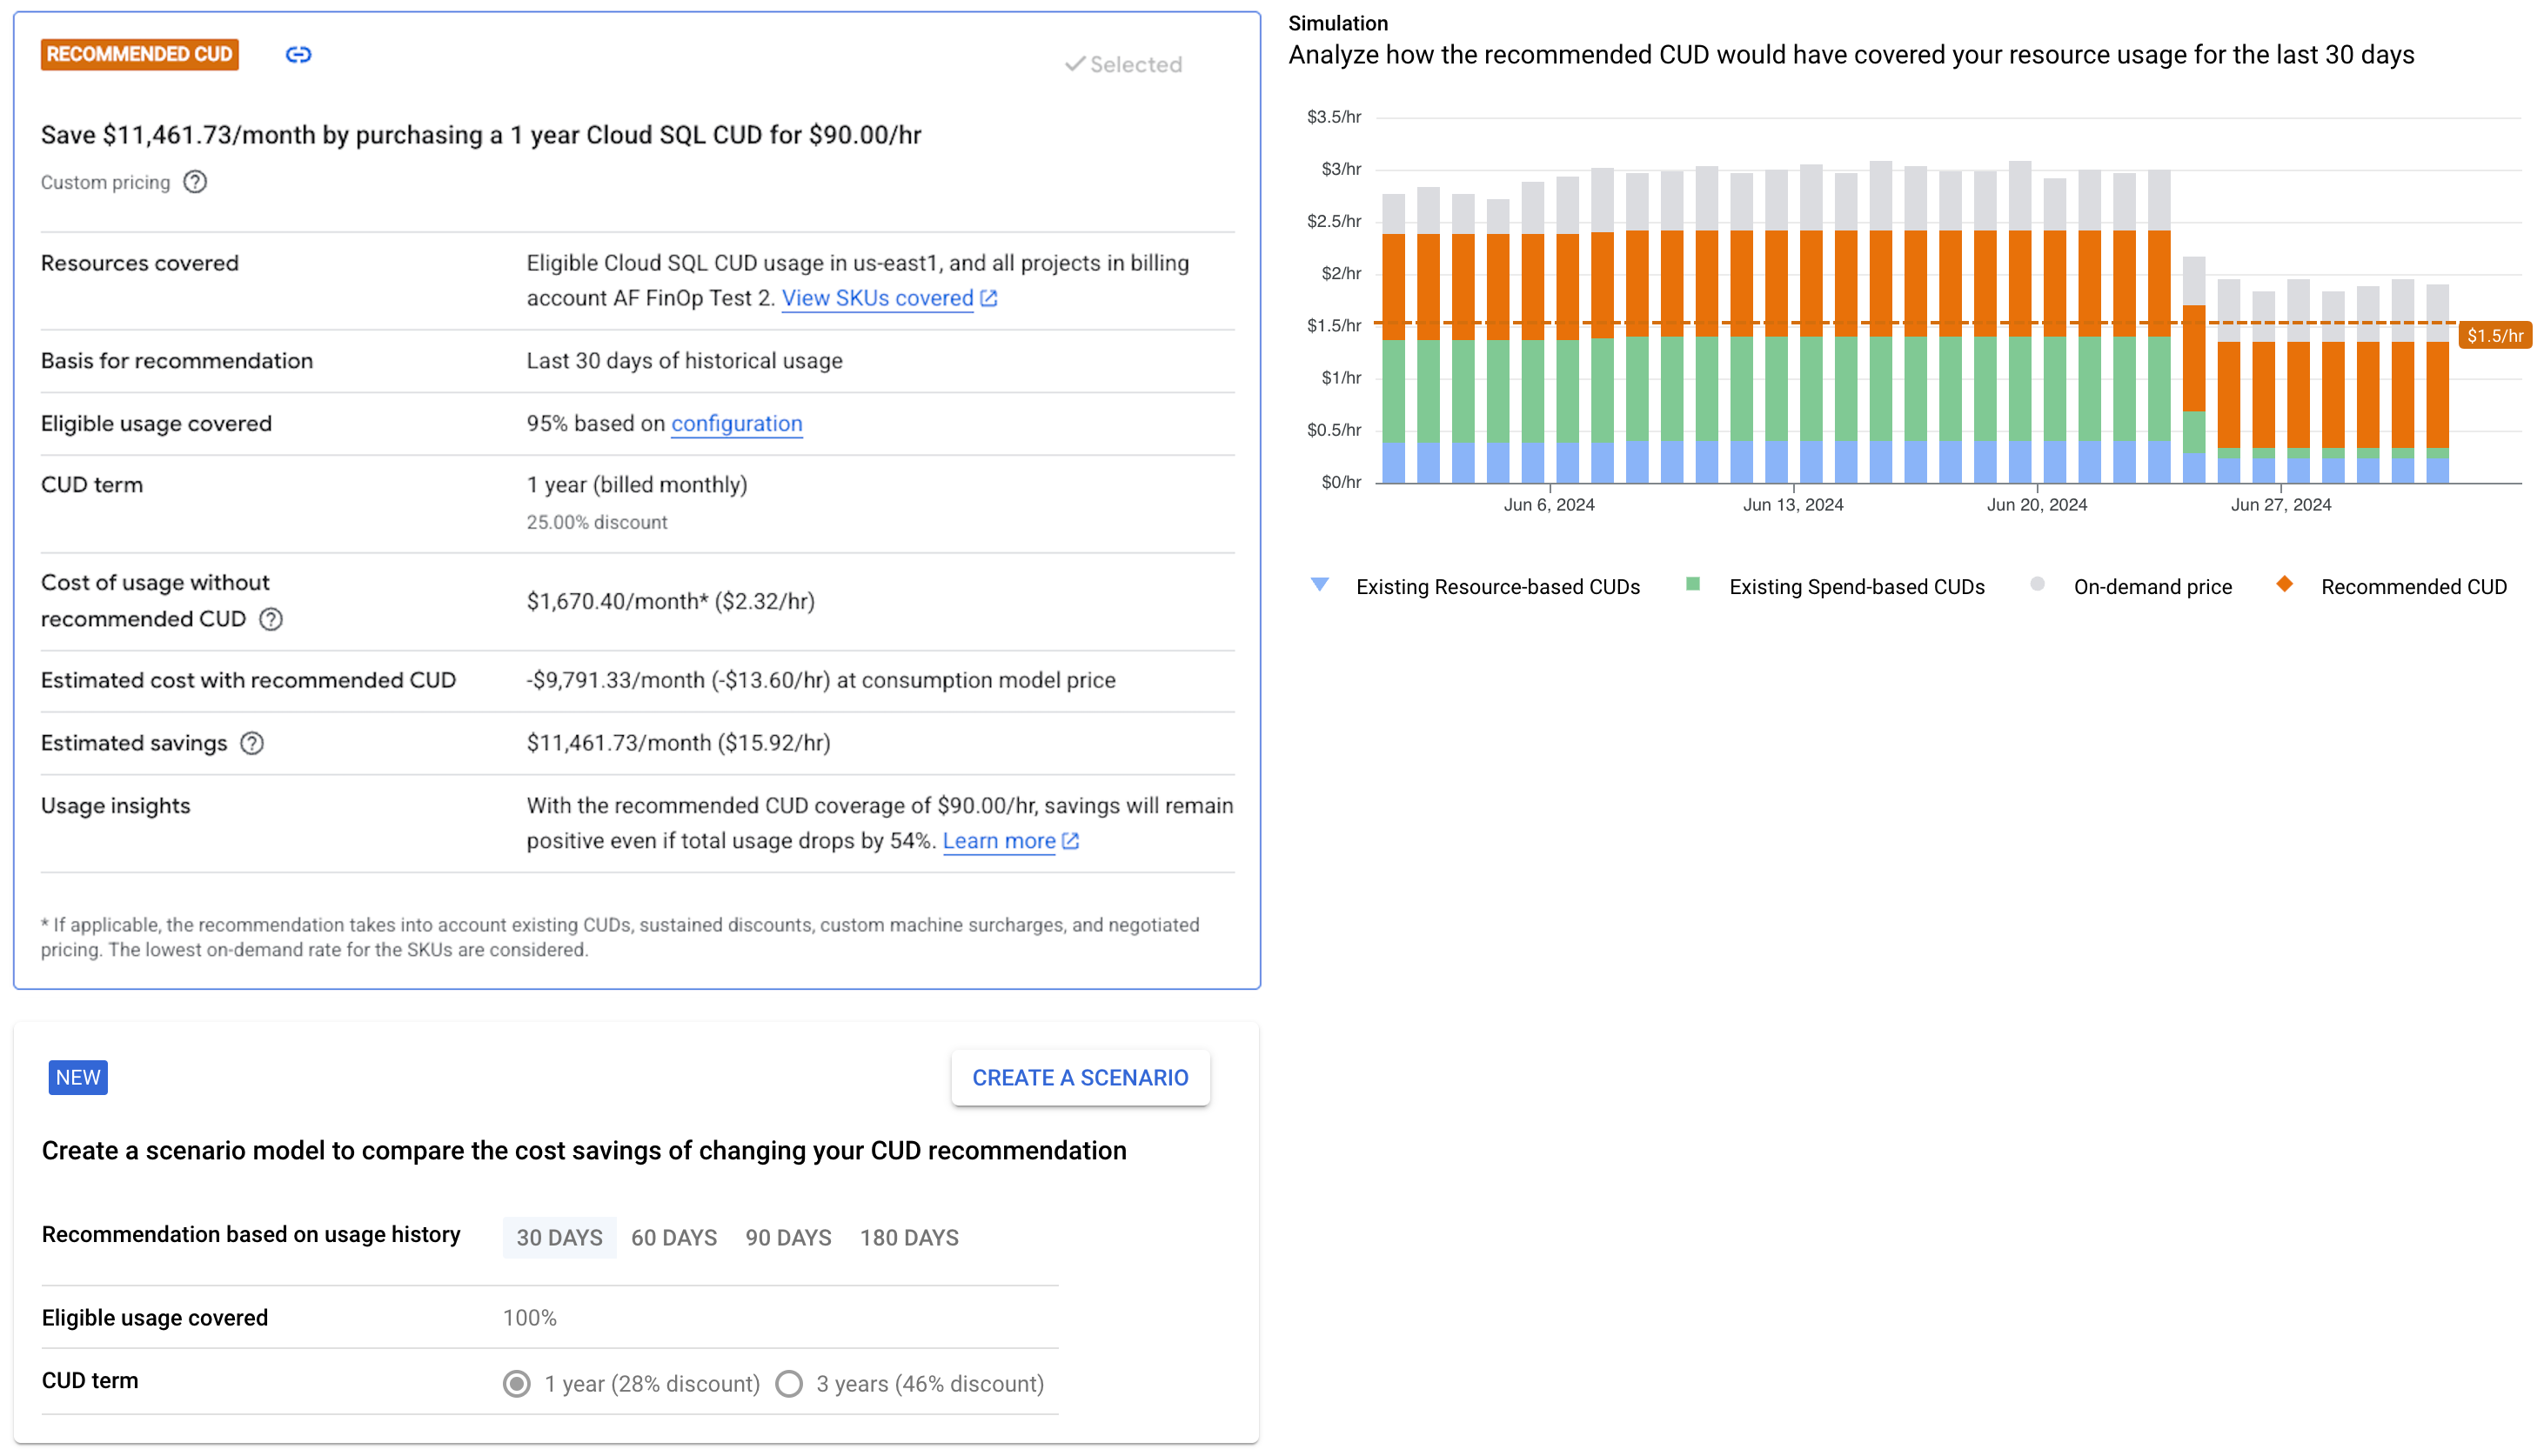Toggle the On-demand price legend entry
This screenshot has width=2544, height=1456.
2152,586
